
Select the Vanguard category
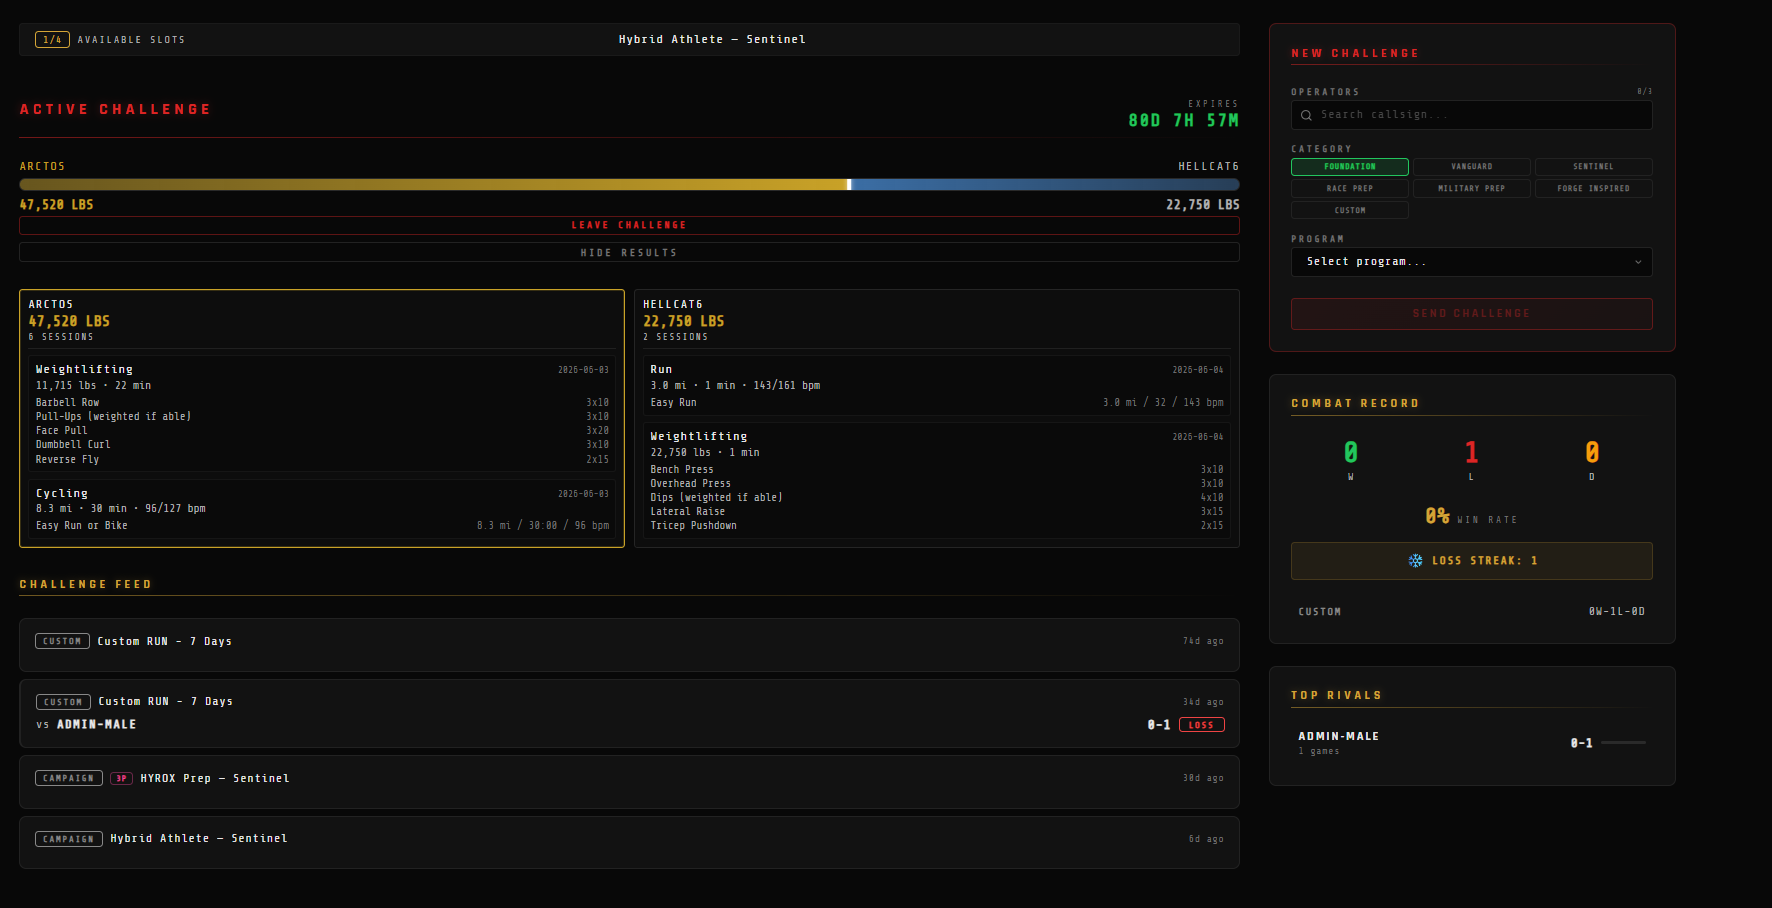(x=1472, y=167)
